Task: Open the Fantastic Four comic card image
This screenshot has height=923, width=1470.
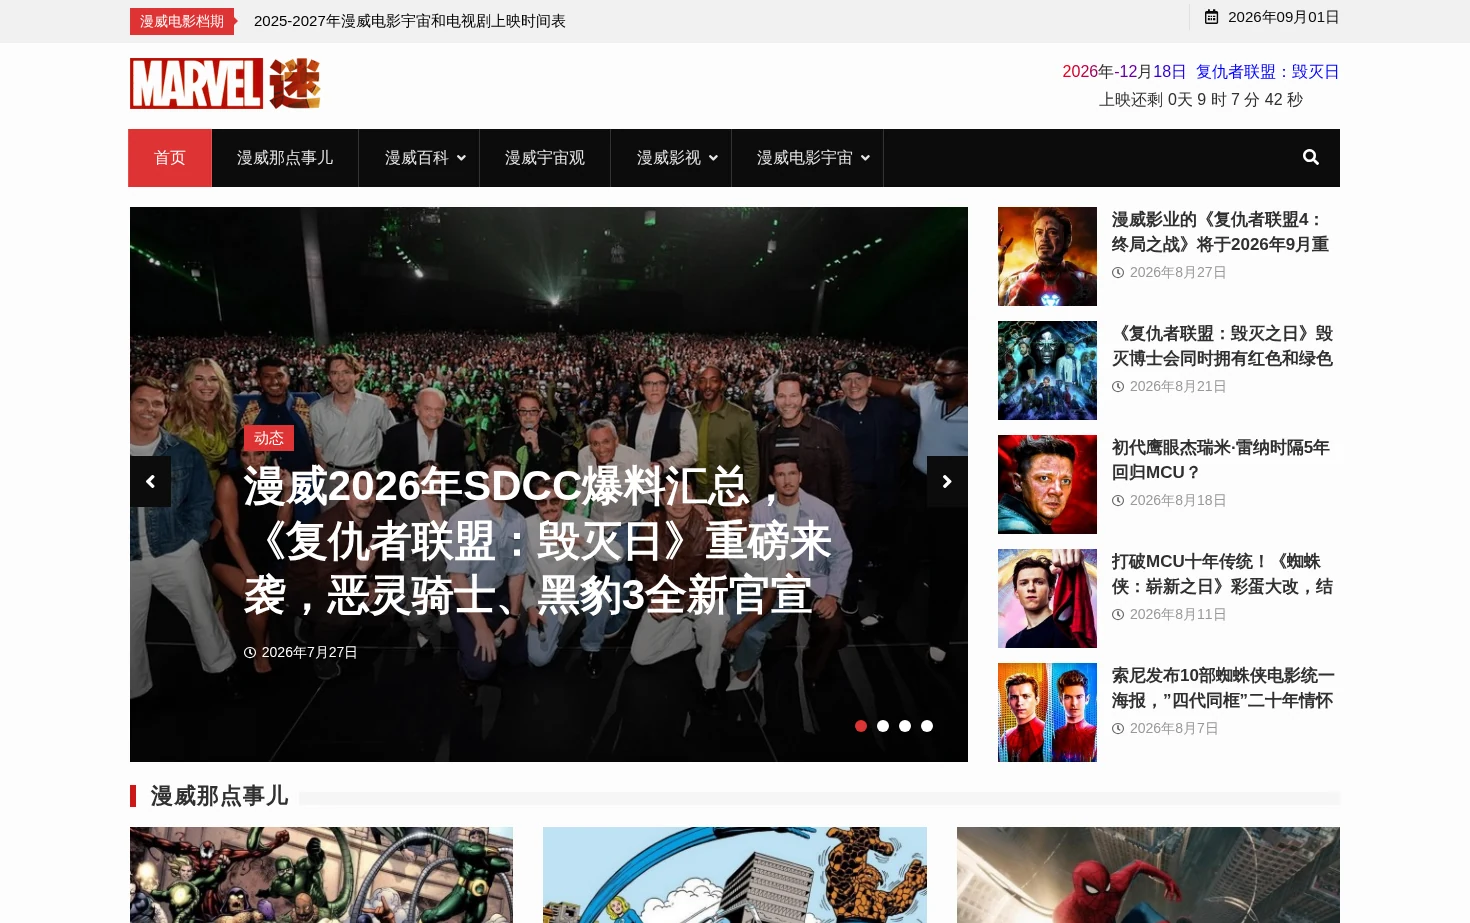Action: [735, 875]
